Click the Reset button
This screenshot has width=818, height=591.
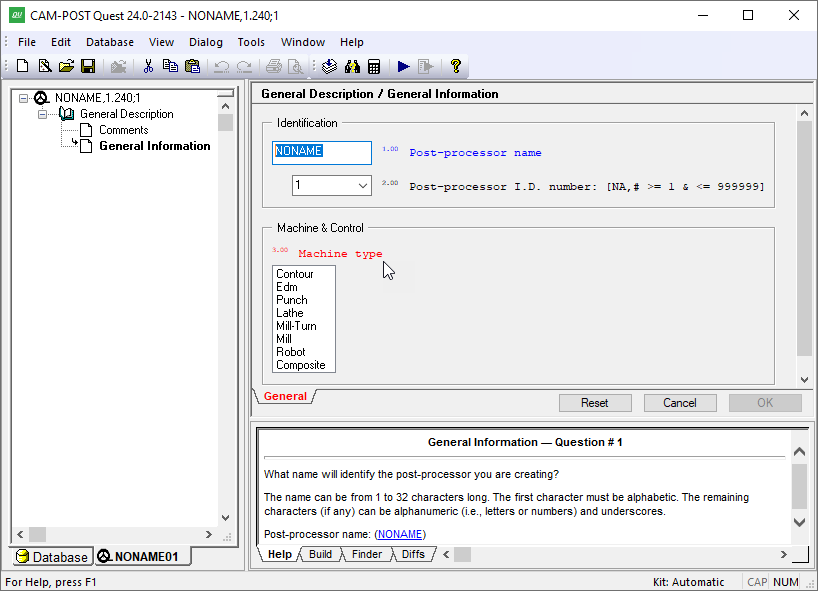click(595, 403)
